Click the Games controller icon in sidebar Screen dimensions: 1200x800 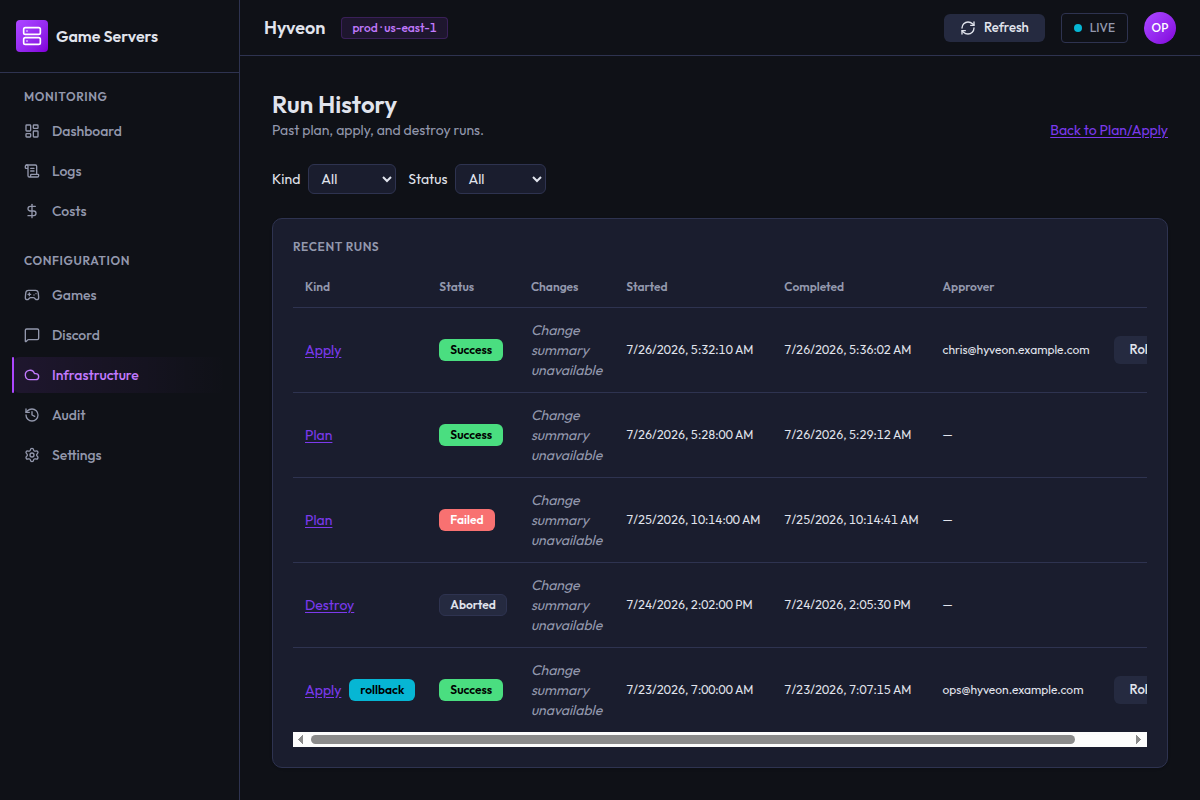pos(32,295)
